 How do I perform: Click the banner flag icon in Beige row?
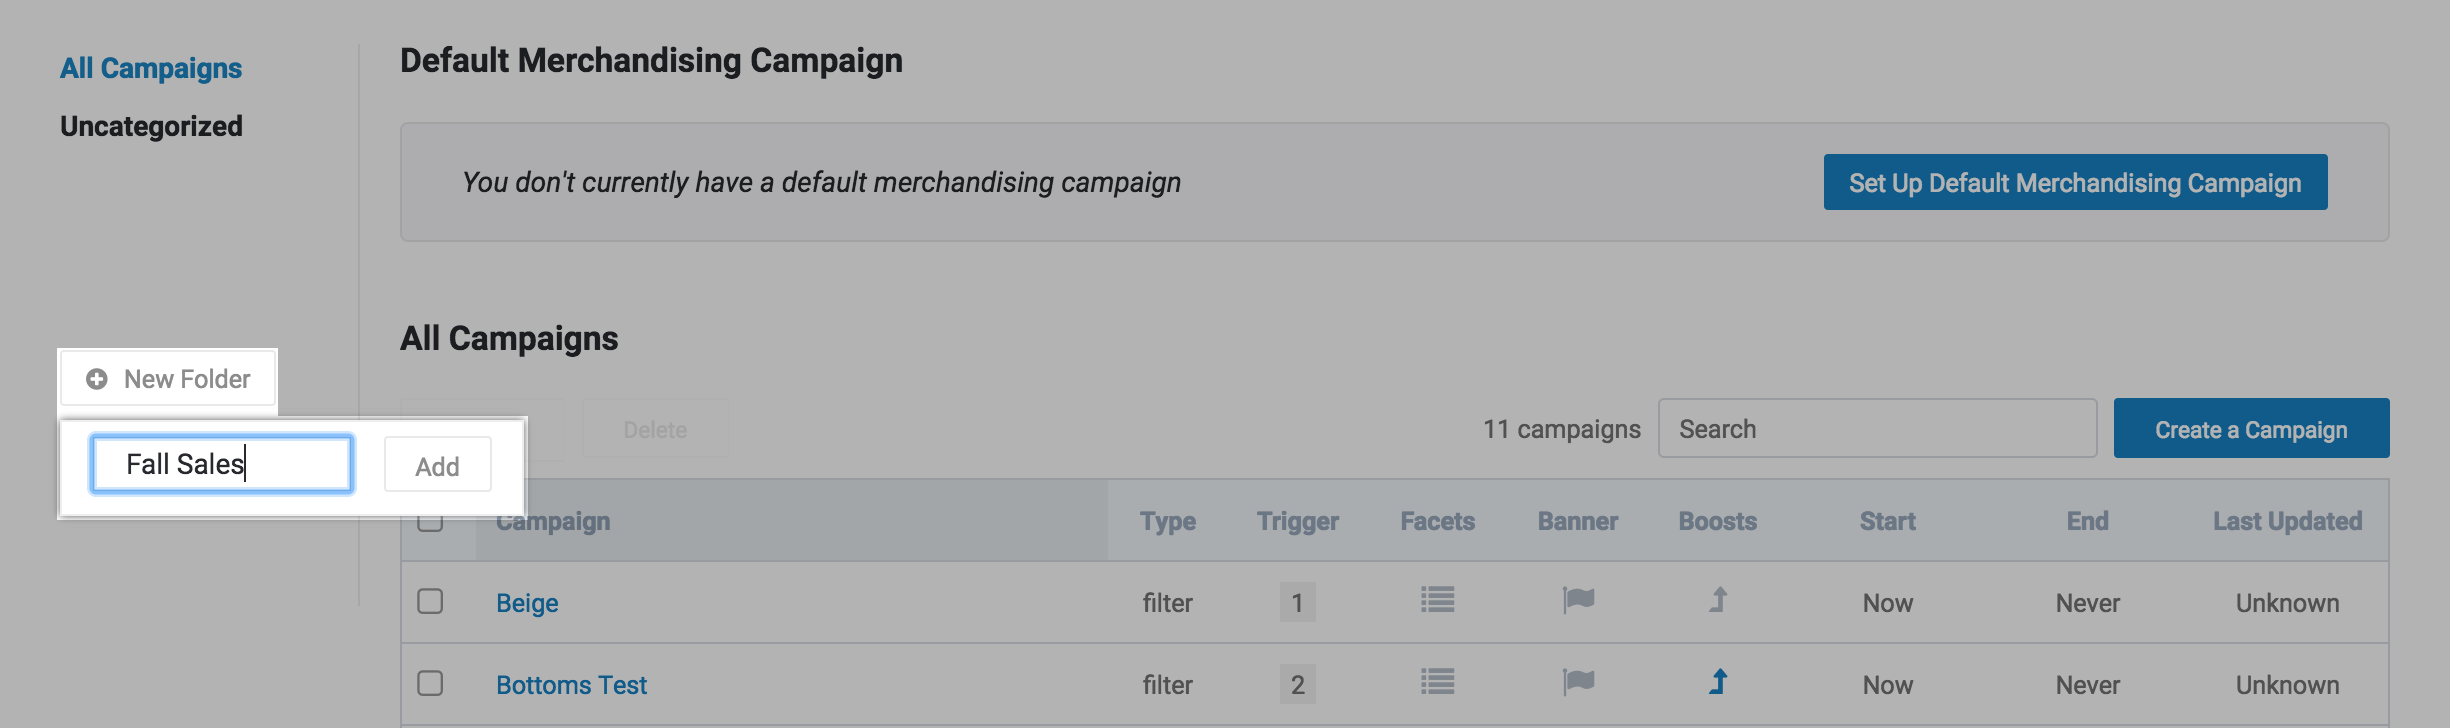(x=1578, y=601)
